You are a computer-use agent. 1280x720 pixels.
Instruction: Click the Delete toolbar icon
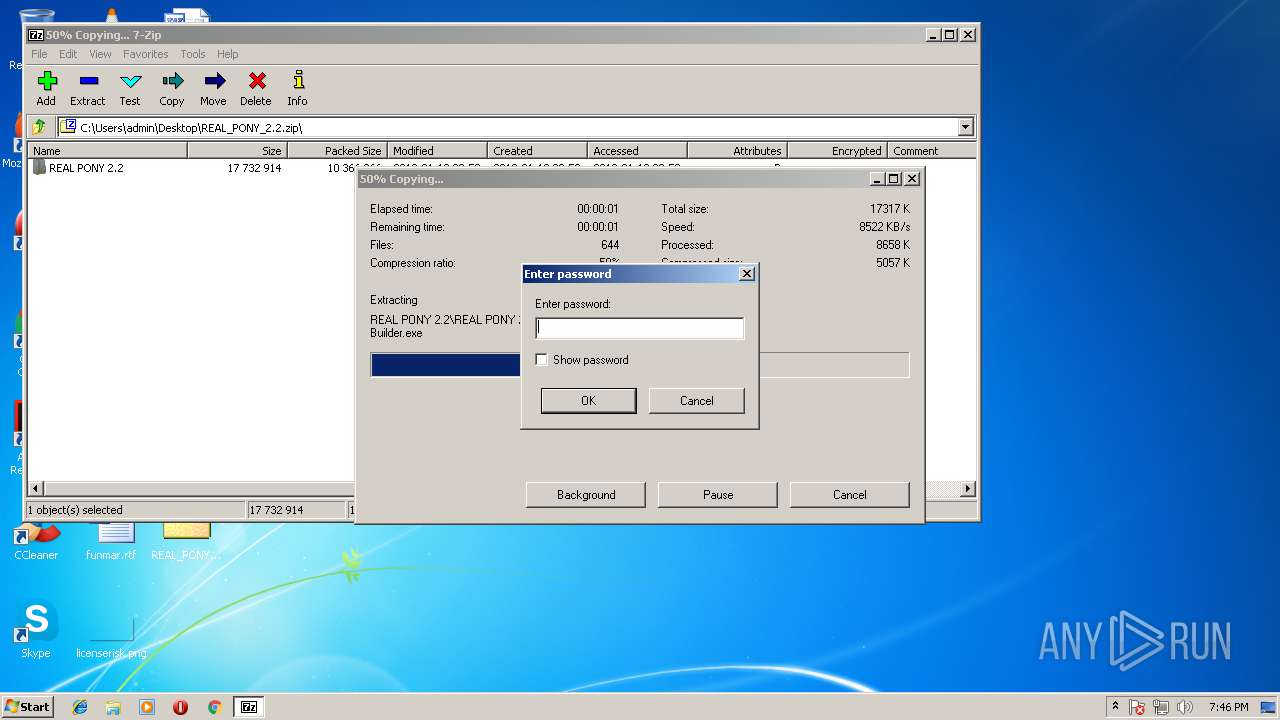pyautogui.click(x=256, y=88)
